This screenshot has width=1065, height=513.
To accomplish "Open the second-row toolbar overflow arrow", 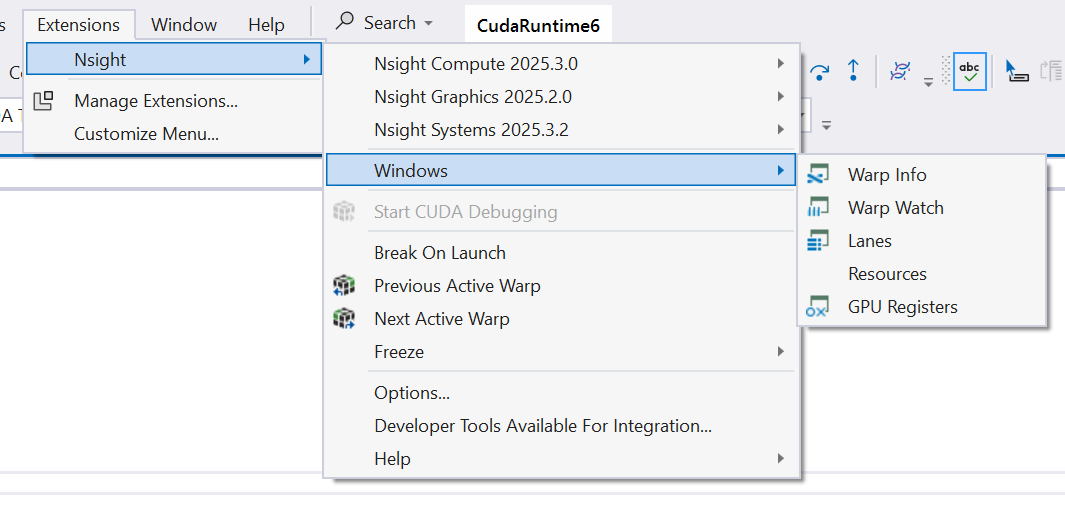I will pyautogui.click(x=827, y=125).
